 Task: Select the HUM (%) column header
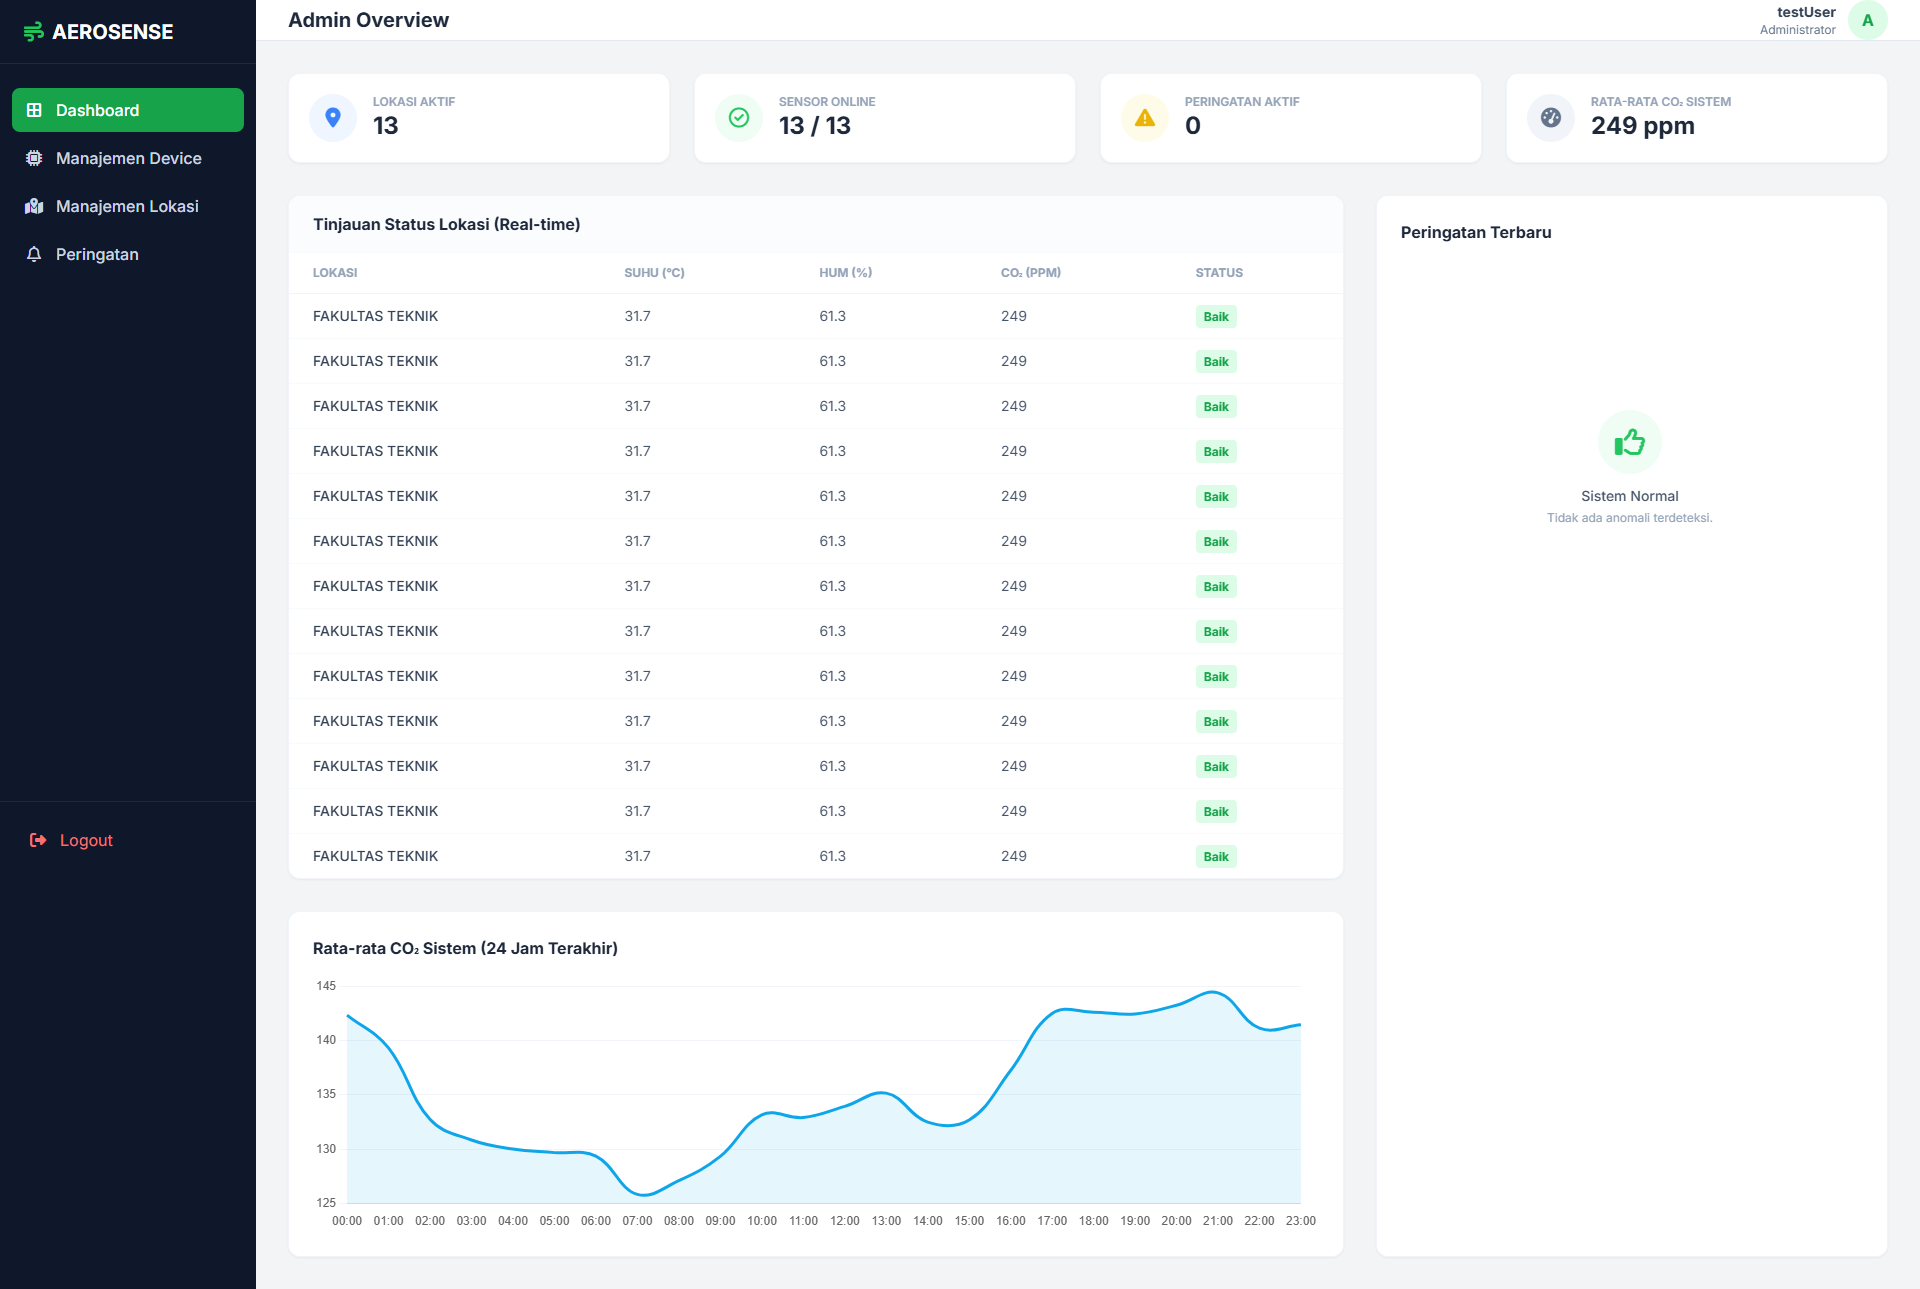(x=845, y=272)
